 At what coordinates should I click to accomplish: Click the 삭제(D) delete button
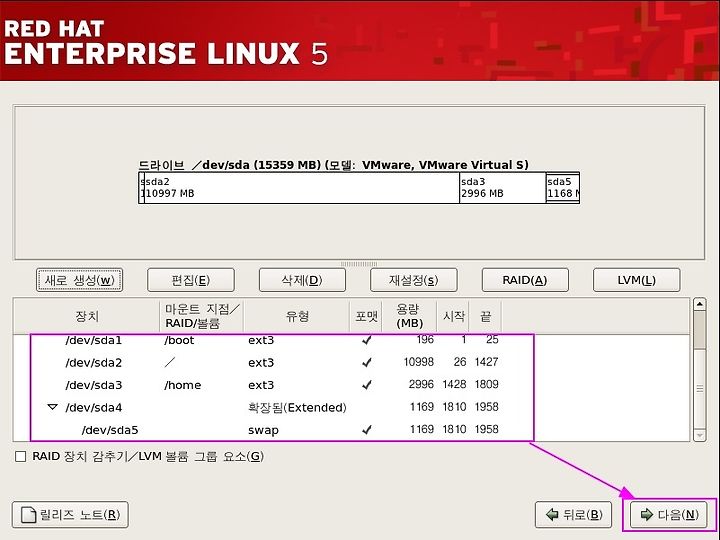pyautogui.click(x=302, y=280)
